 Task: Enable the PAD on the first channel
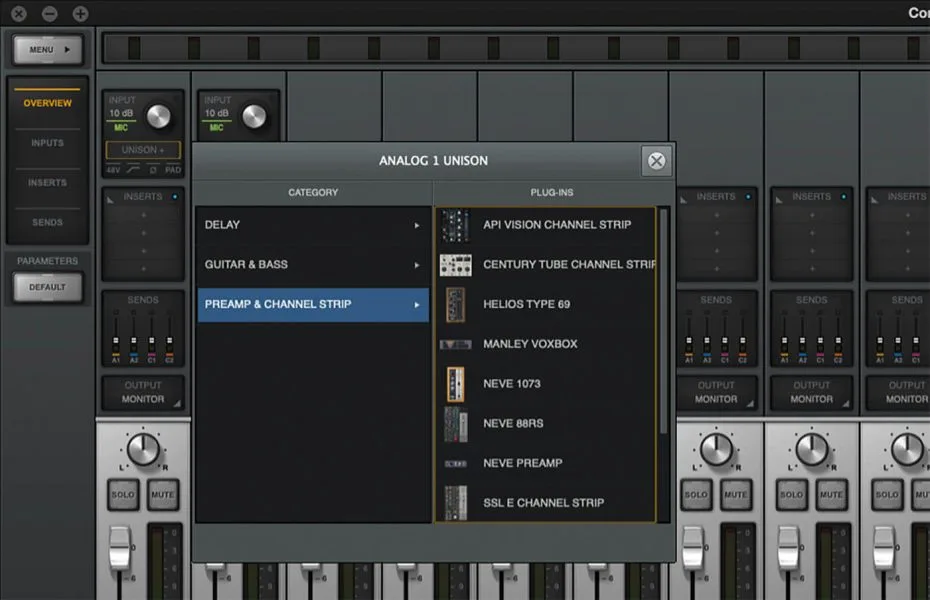click(173, 170)
